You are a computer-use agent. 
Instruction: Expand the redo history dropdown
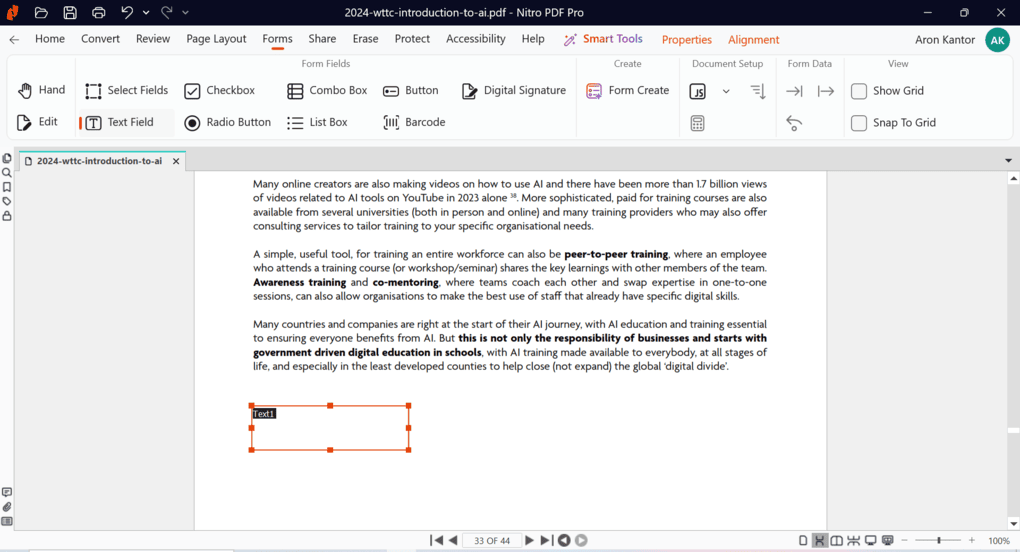(185, 12)
